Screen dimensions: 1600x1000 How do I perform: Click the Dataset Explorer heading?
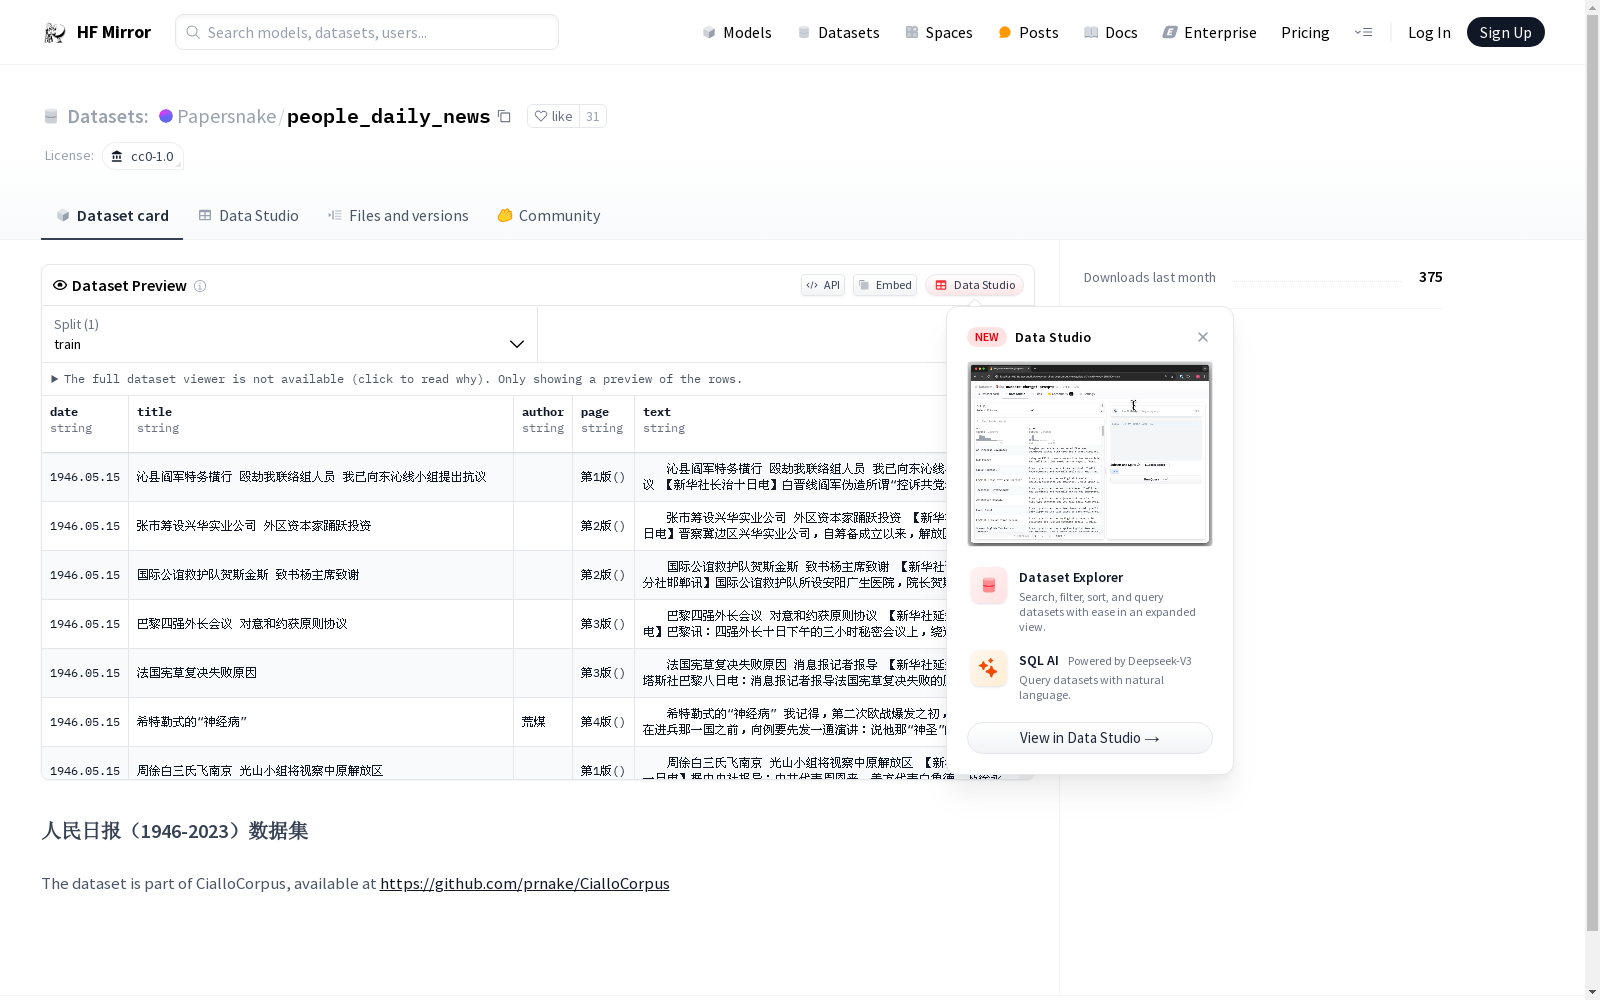1071,577
